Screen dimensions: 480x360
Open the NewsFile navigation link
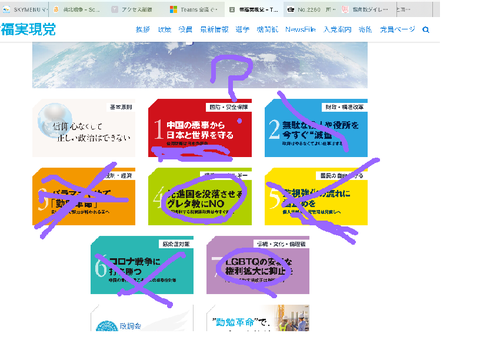pyautogui.click(x=300, y=29)
